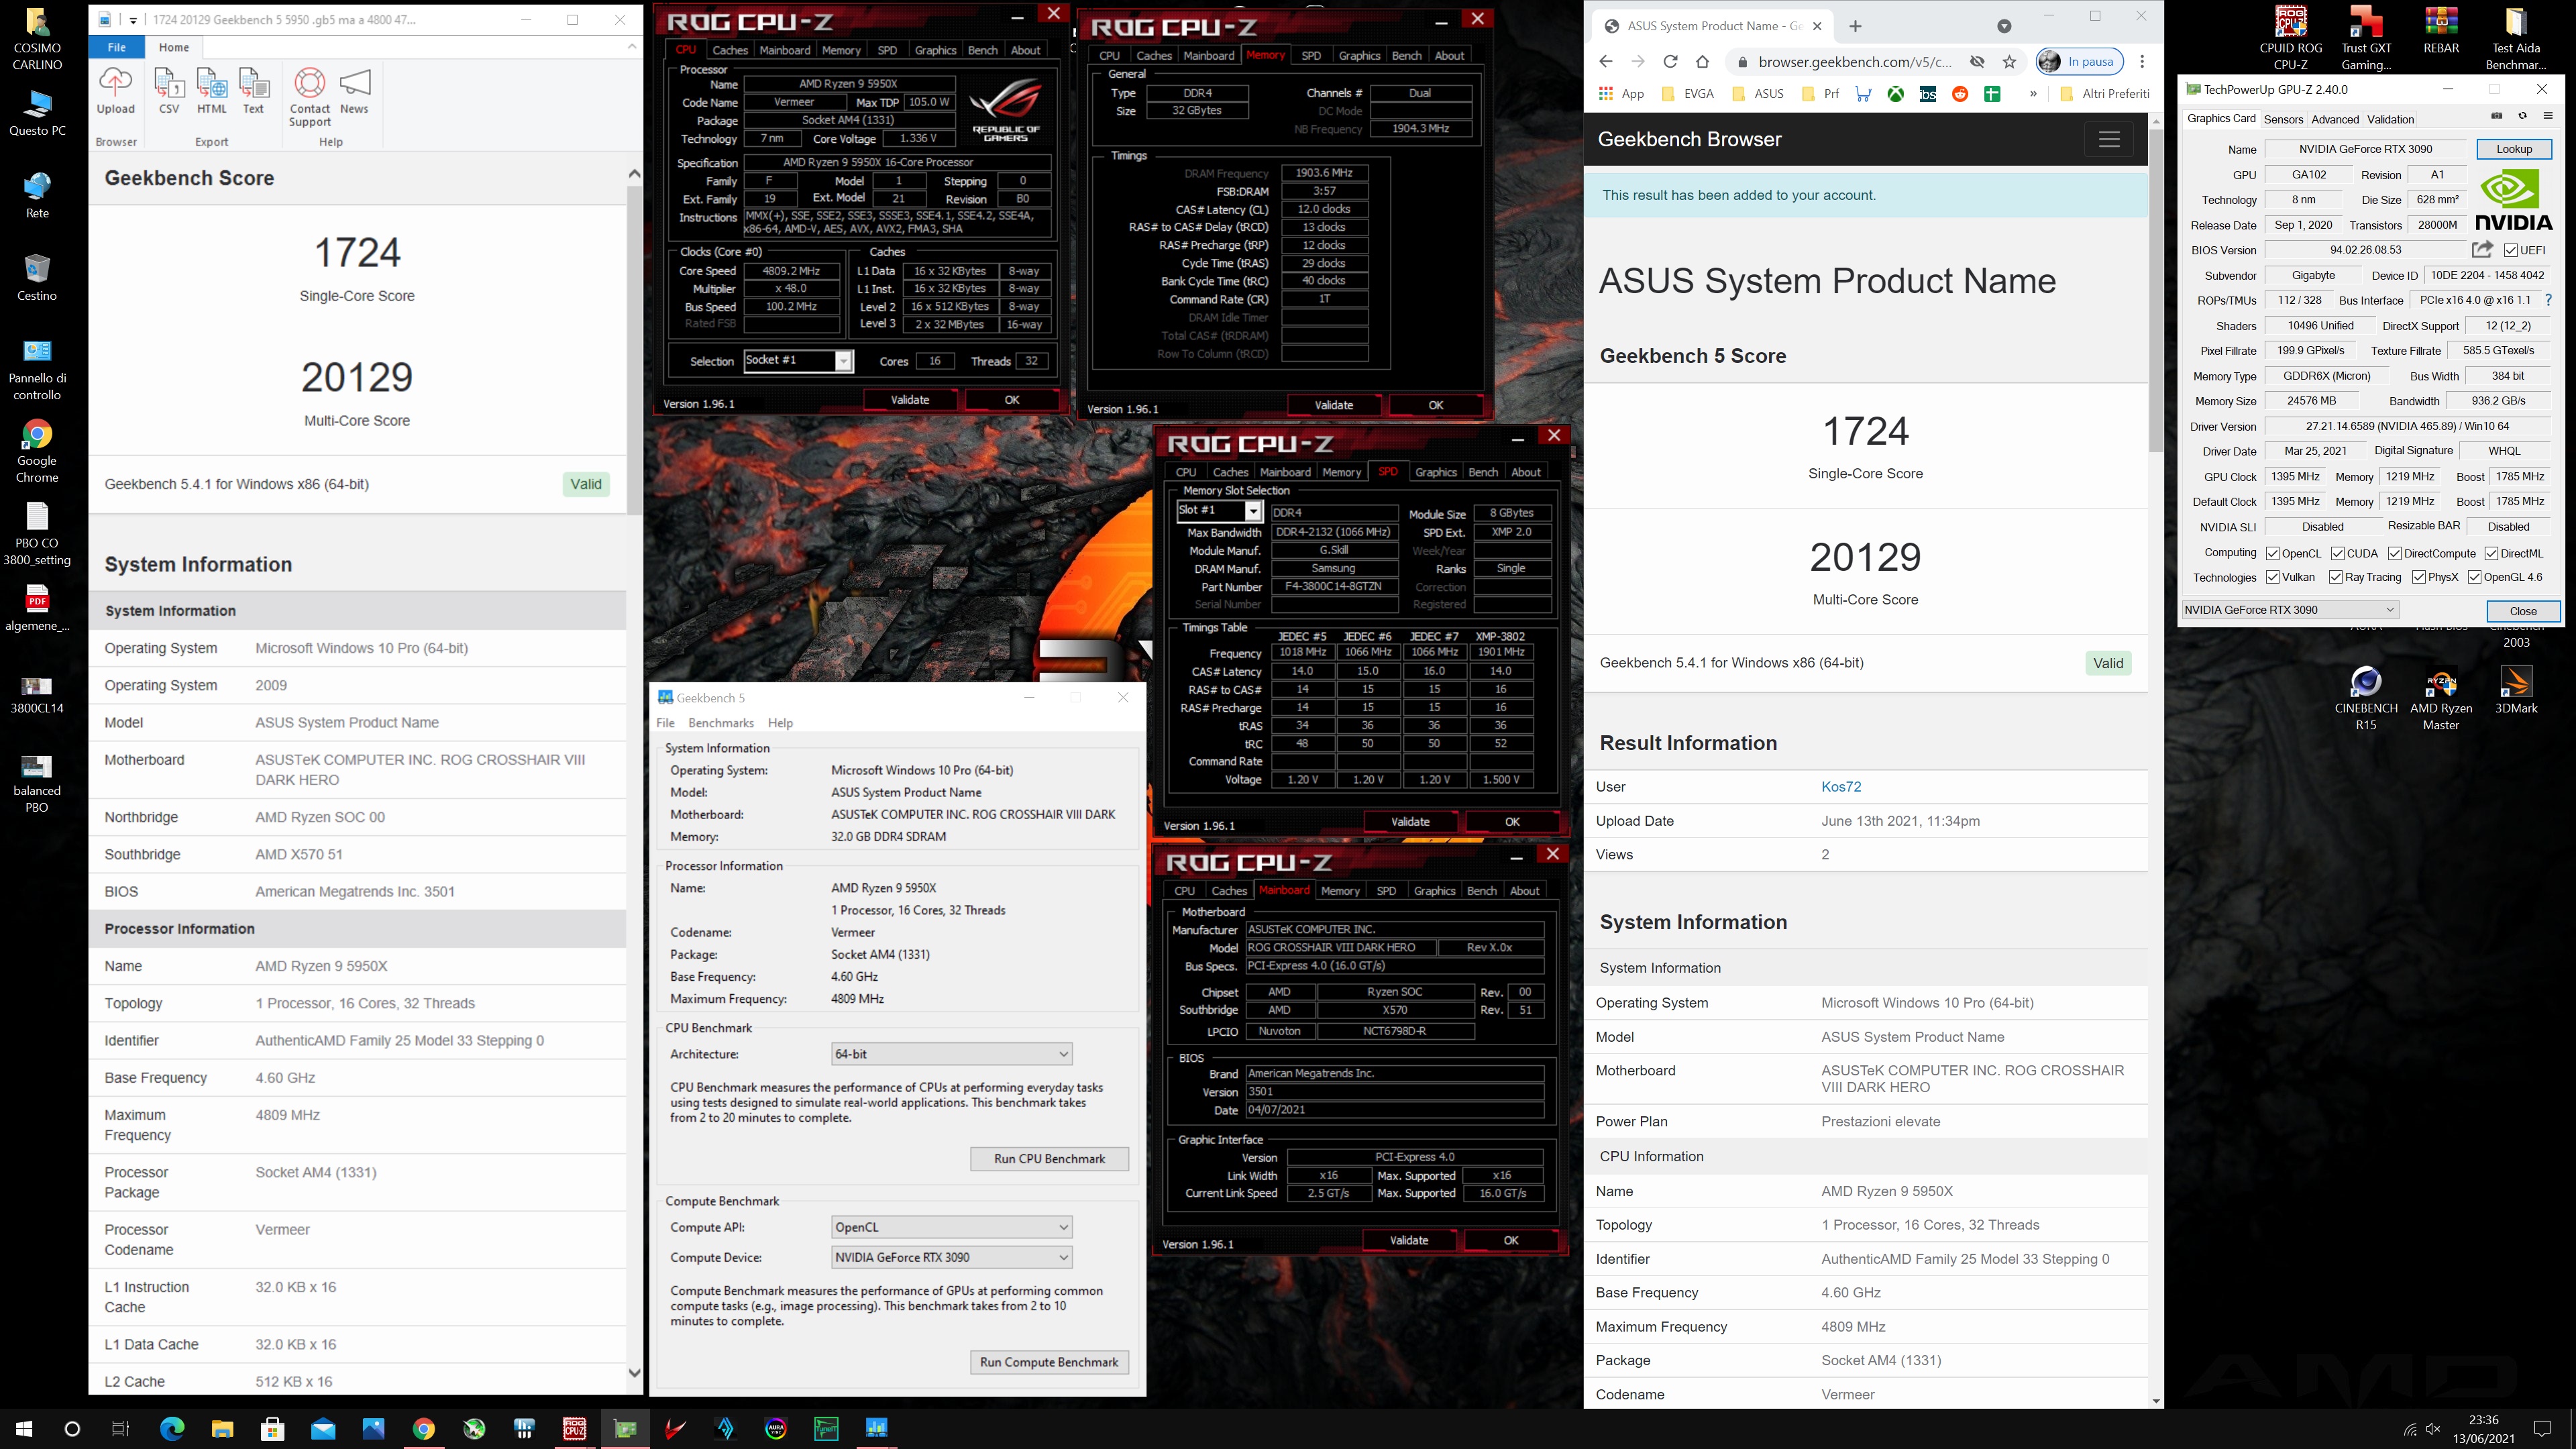Open CPUID ROG CPU-Z desktop shortcut

pyautogui.click(x=2291, y=37)
